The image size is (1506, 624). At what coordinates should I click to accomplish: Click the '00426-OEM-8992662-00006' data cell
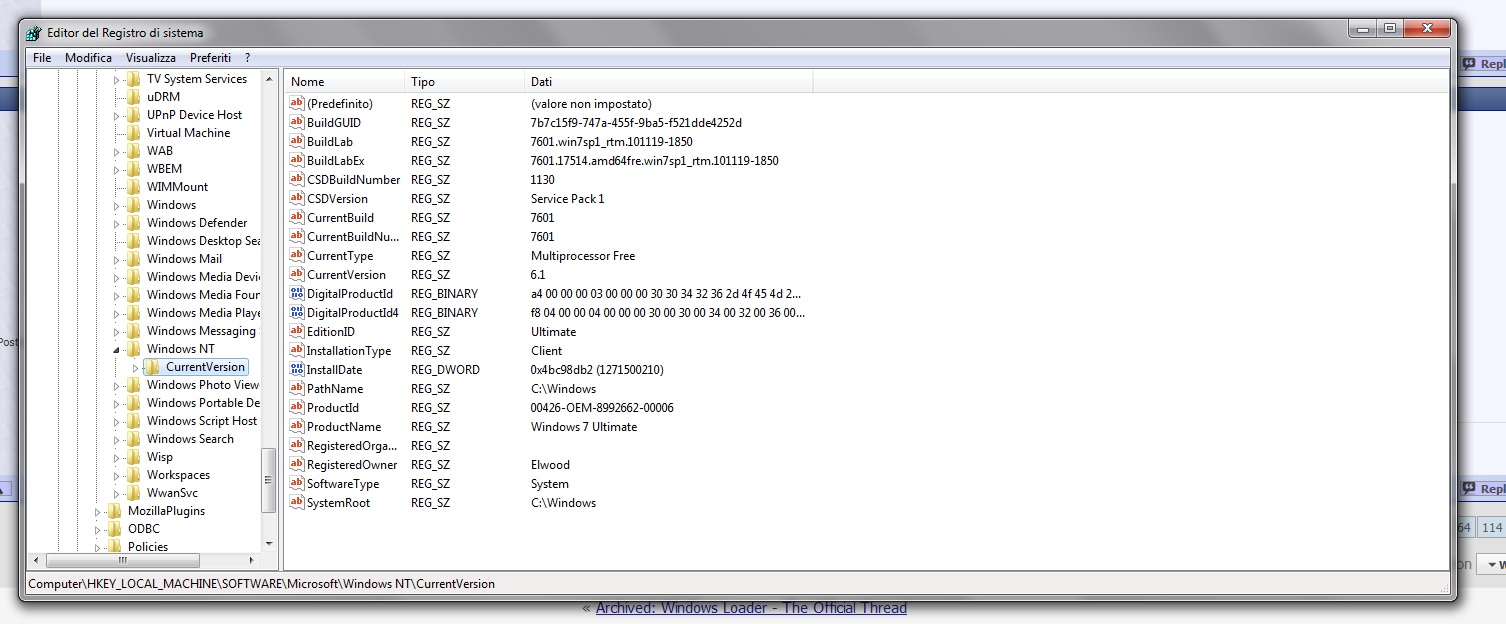(602, 407)
